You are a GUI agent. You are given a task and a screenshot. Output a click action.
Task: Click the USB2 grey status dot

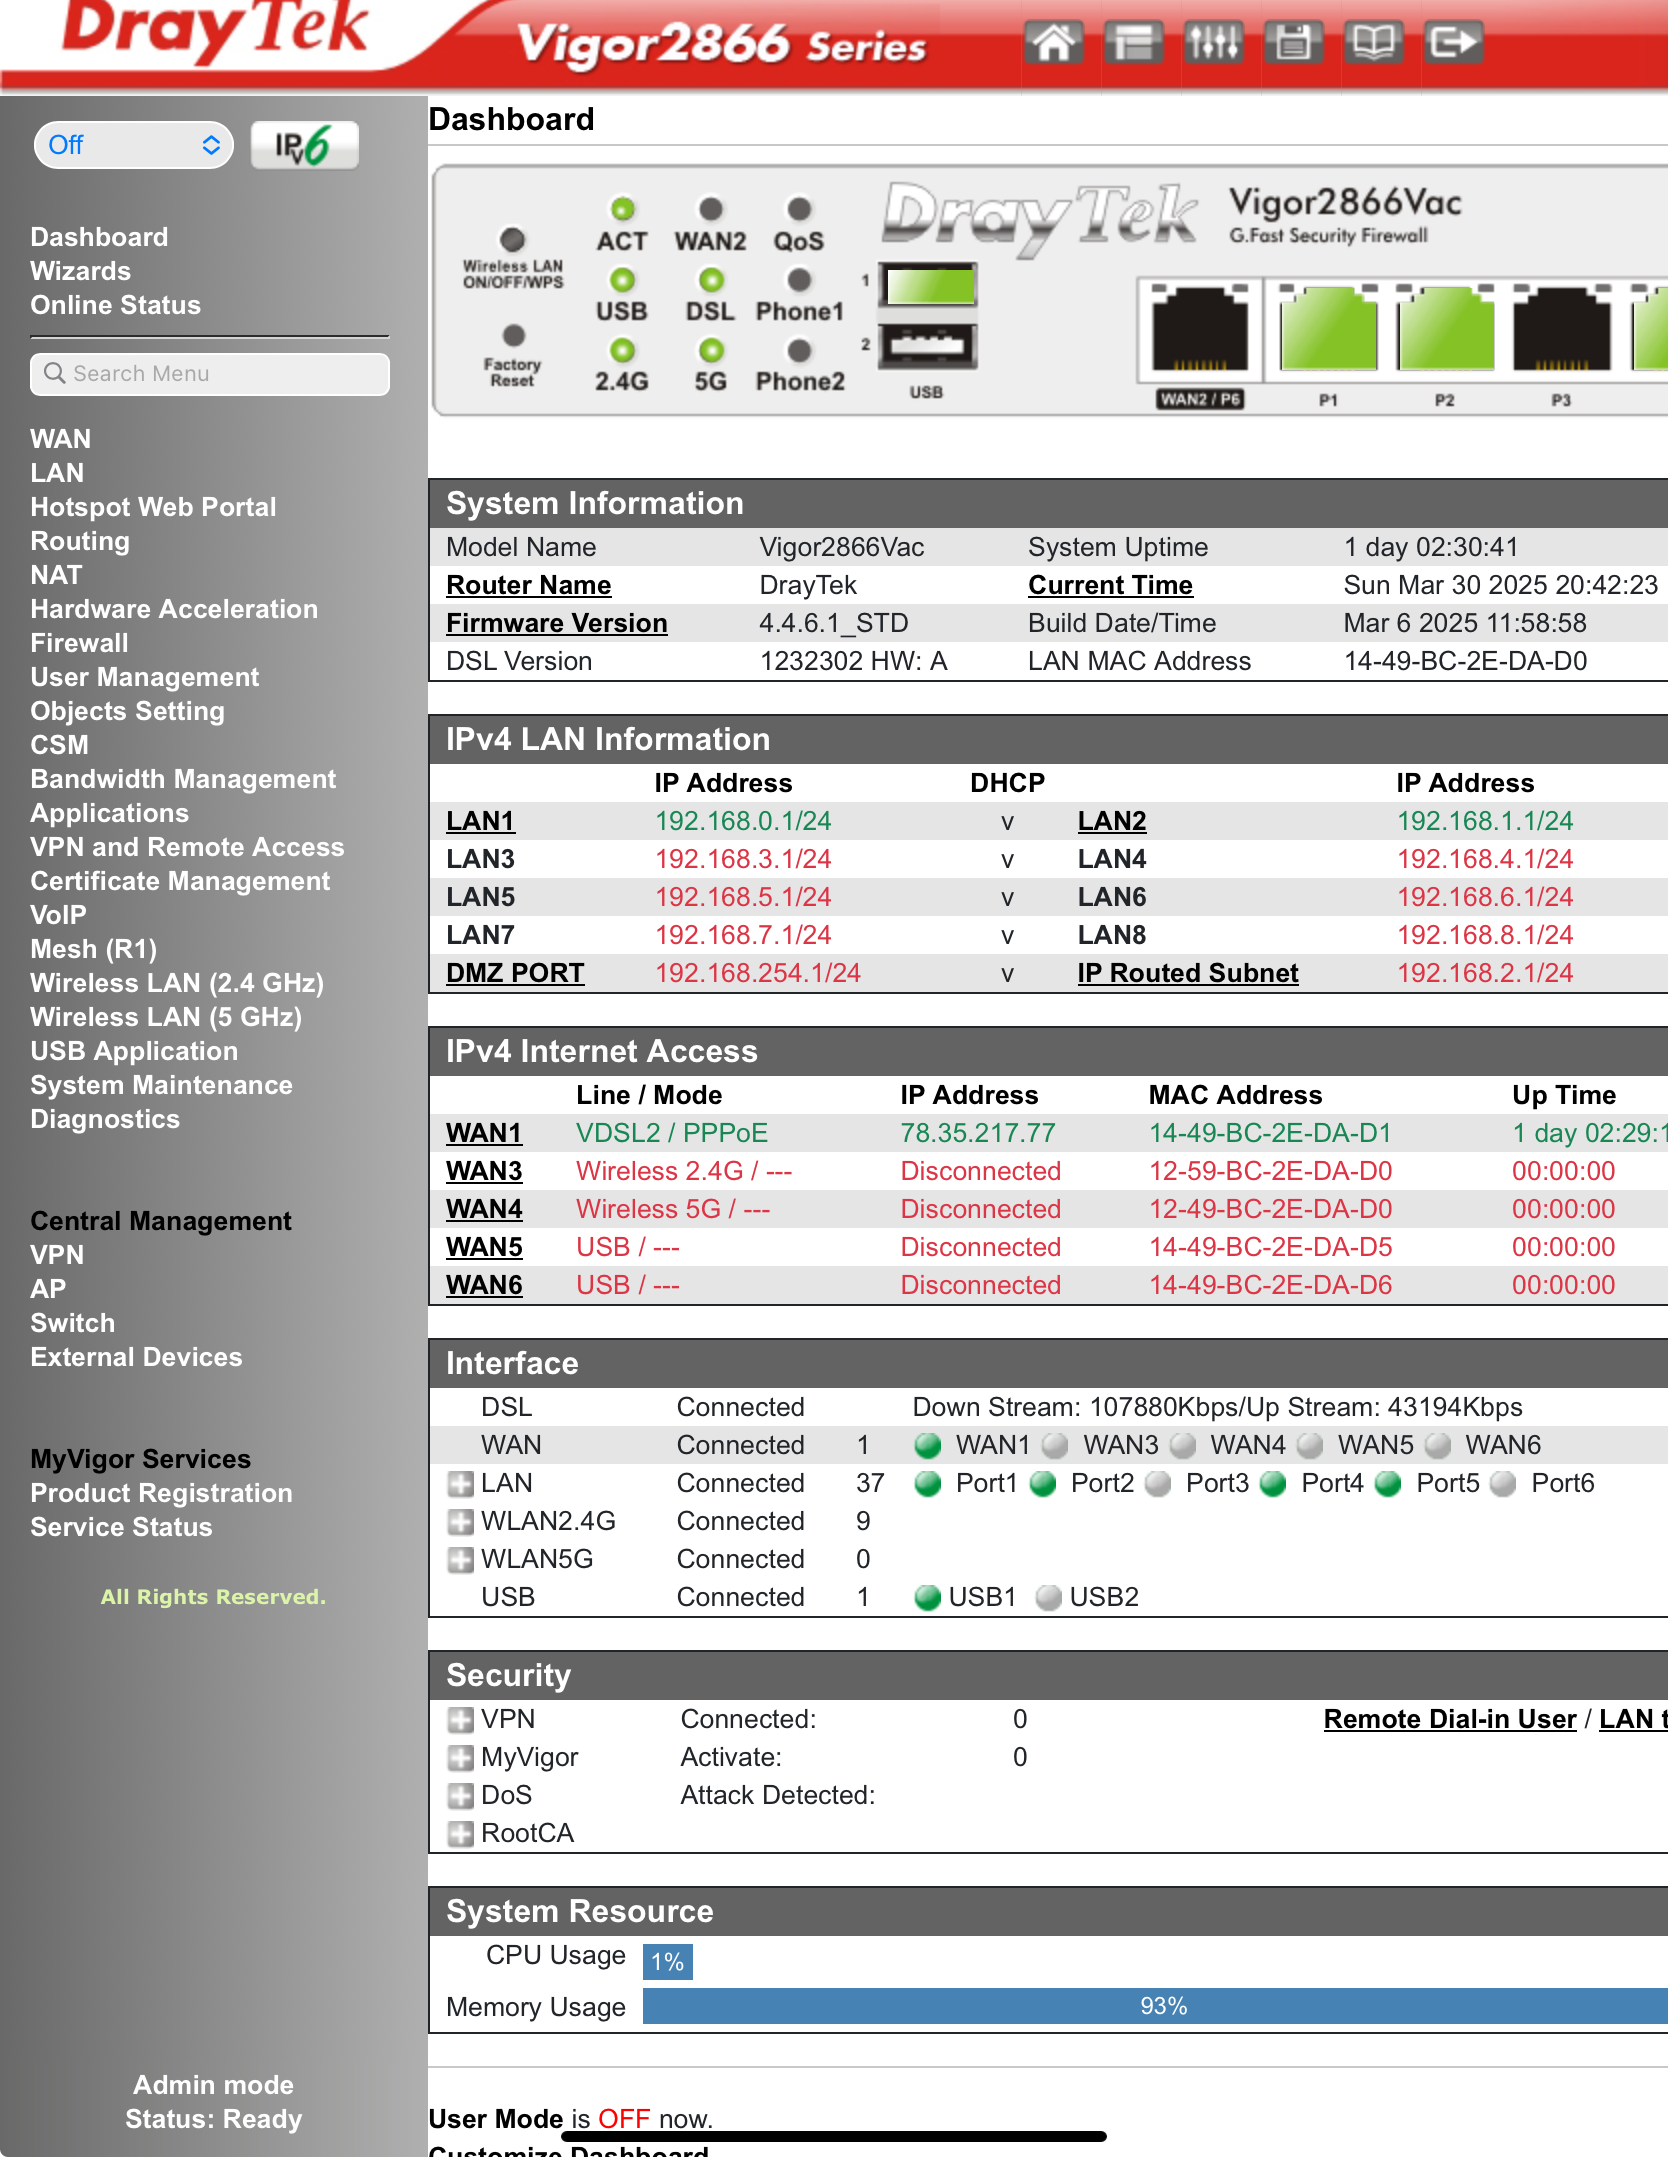1048,1598
